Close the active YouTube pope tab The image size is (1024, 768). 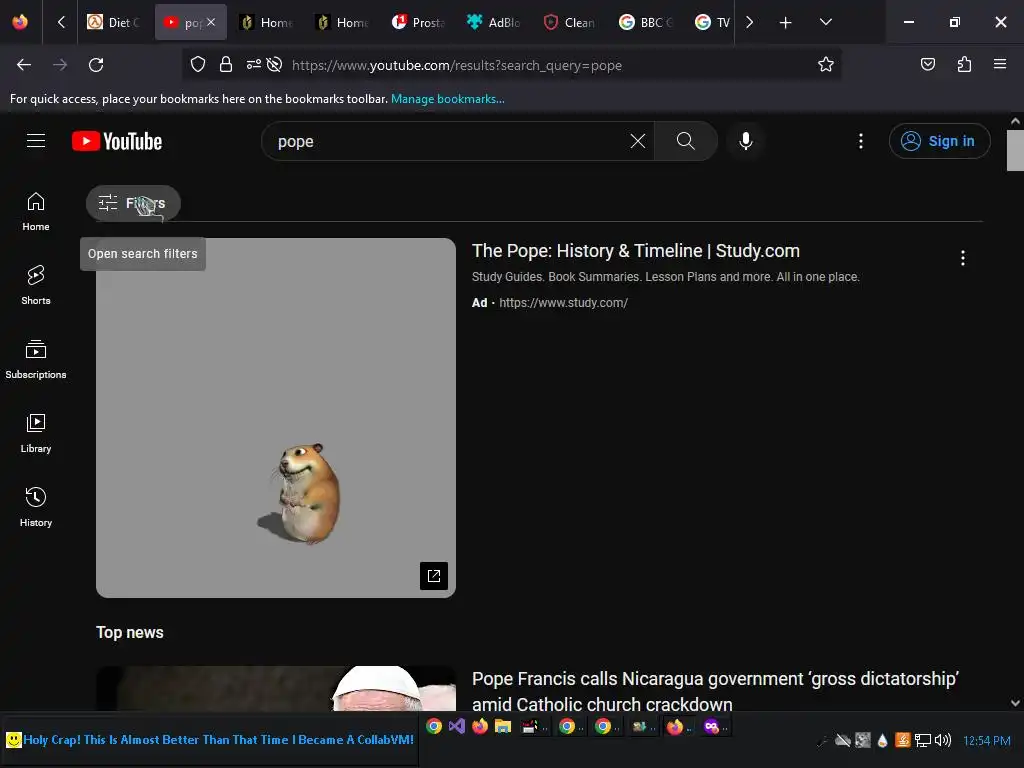[x=211, y=22]
